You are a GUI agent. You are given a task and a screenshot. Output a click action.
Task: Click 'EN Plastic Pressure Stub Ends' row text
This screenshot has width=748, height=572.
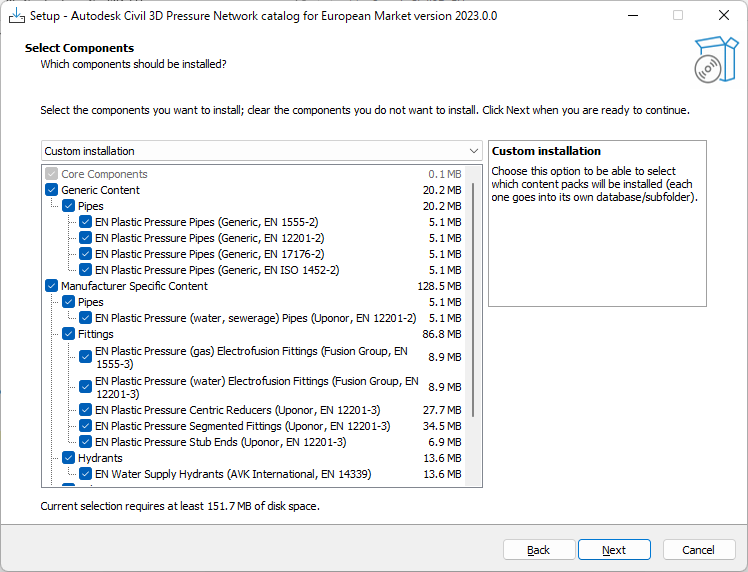click(220, 442)
